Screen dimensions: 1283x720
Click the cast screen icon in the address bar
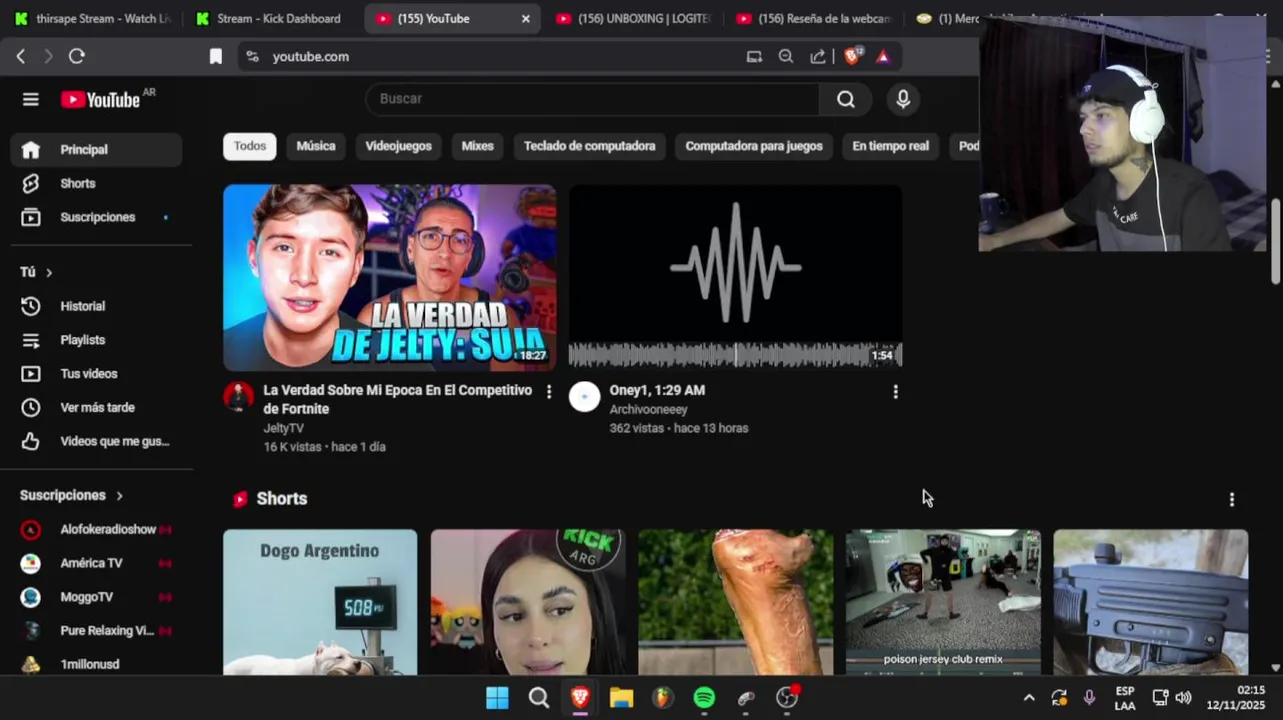754,57
